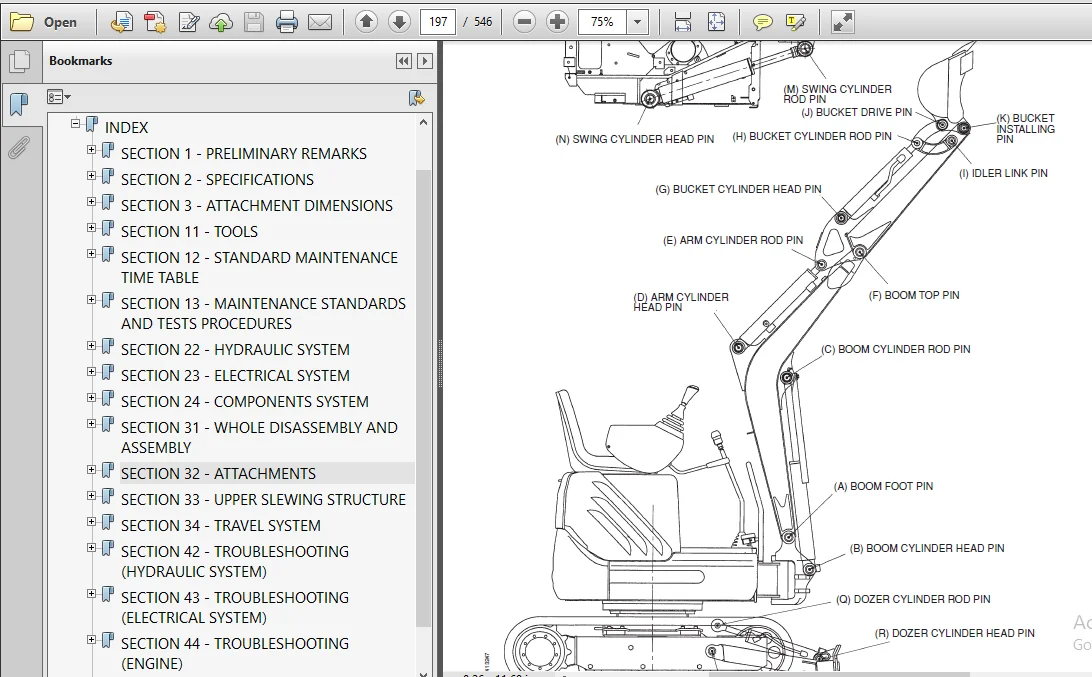Click the edit/sign document icon
The width and height of the screenshot is (1092, 677).
(188, 22)
